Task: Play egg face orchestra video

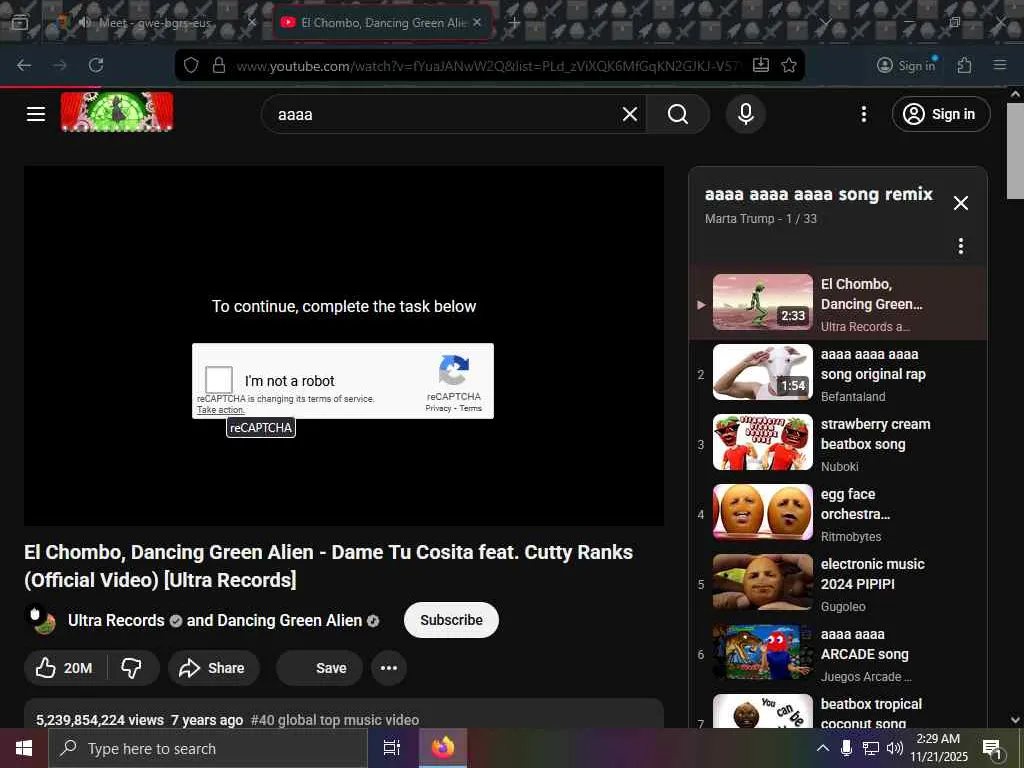Action: coord(839,513)
